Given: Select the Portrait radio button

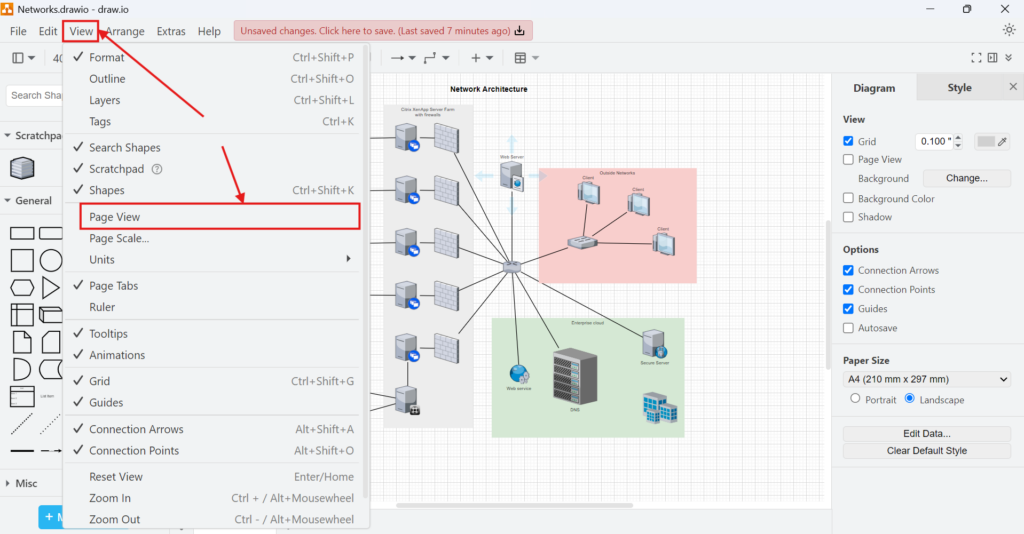Looking at the screenshot, I should tap(855, 399).
